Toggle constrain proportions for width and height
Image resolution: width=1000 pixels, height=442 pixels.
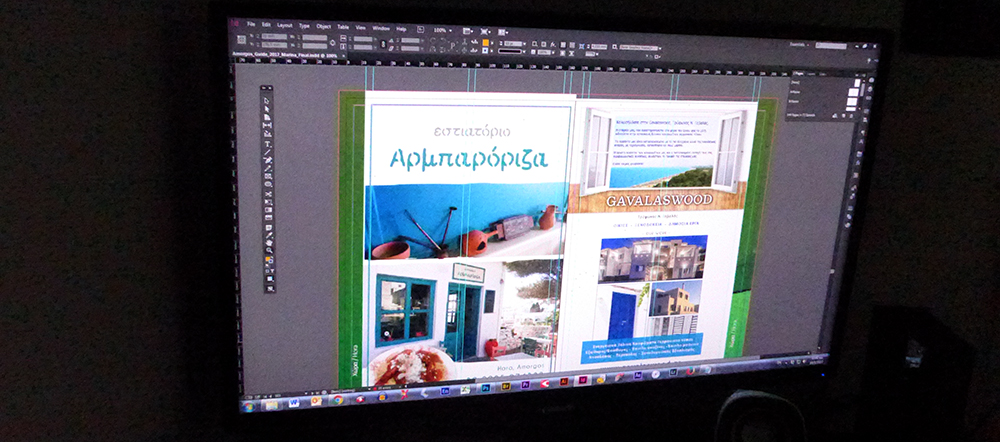[333, 43]
